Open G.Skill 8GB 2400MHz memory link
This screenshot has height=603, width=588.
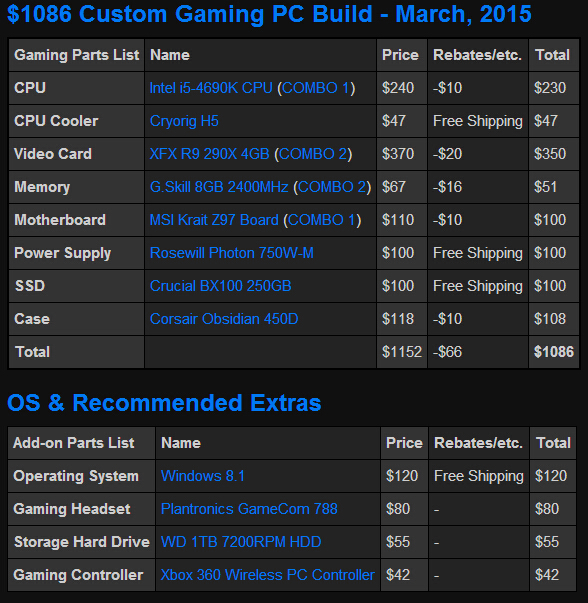point(219,187)
